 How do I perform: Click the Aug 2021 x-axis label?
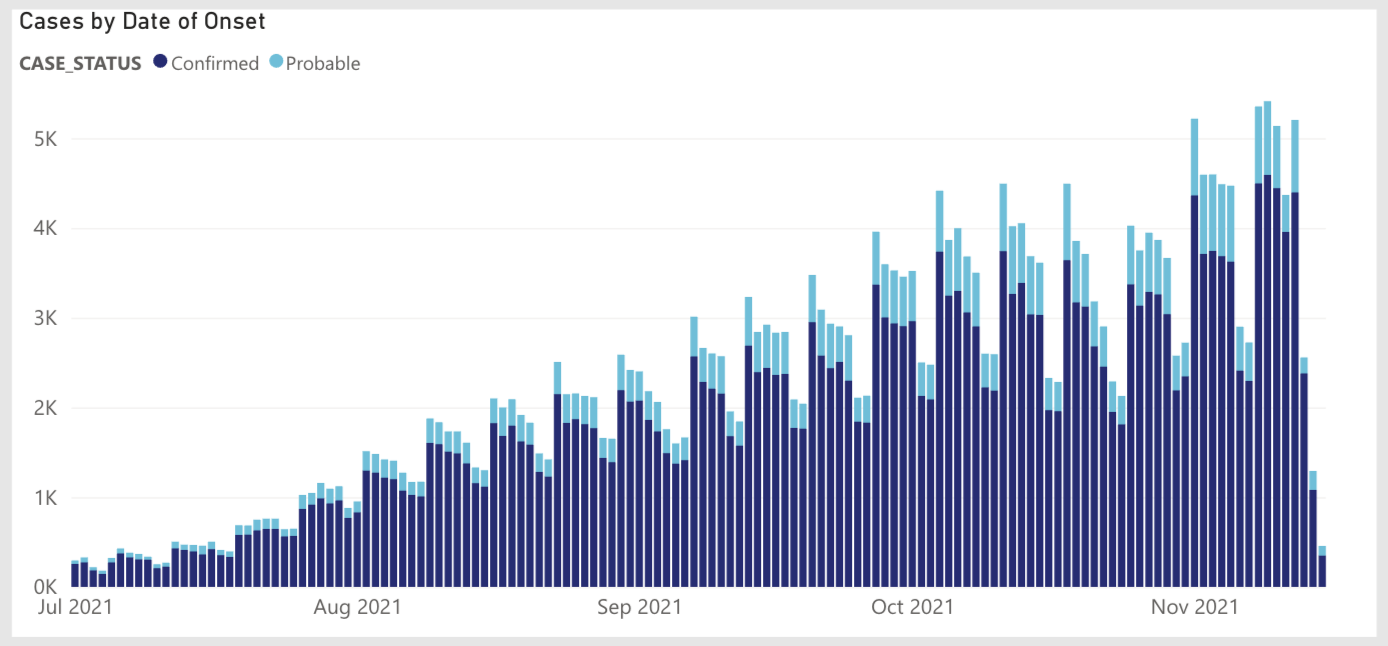tap(357, 606)
